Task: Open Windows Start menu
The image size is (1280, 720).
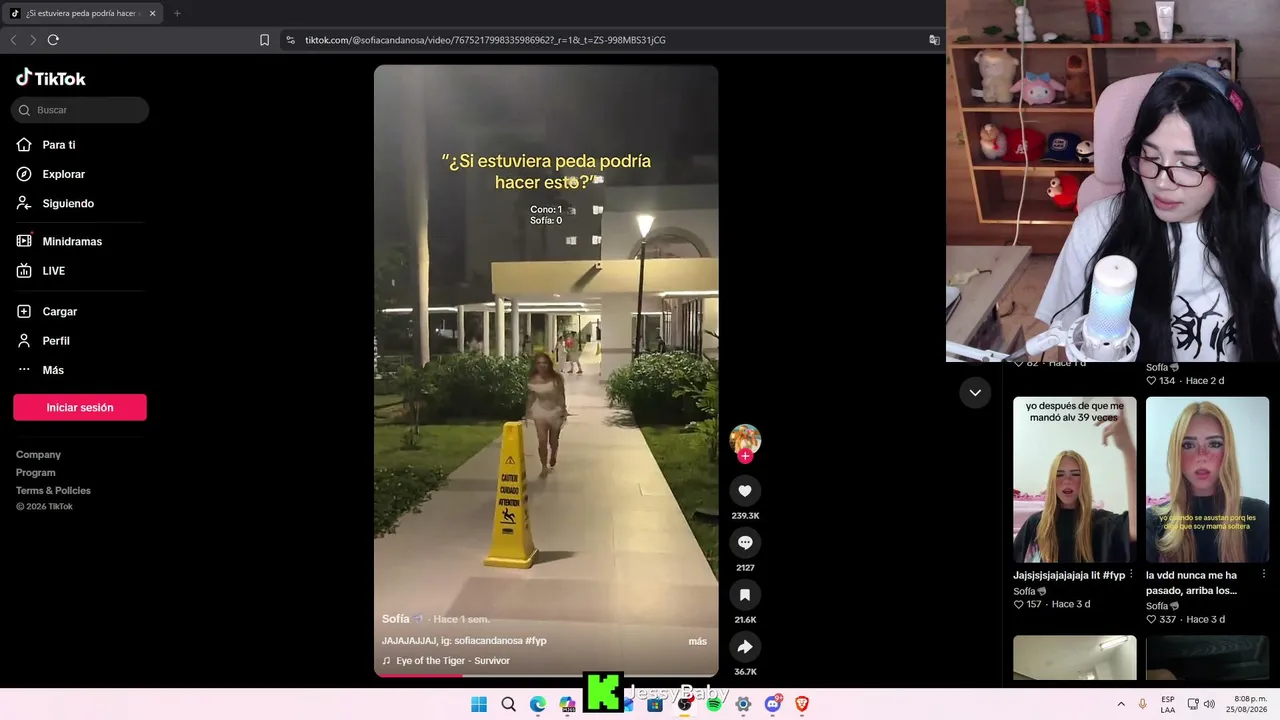Action: point(479,704)
